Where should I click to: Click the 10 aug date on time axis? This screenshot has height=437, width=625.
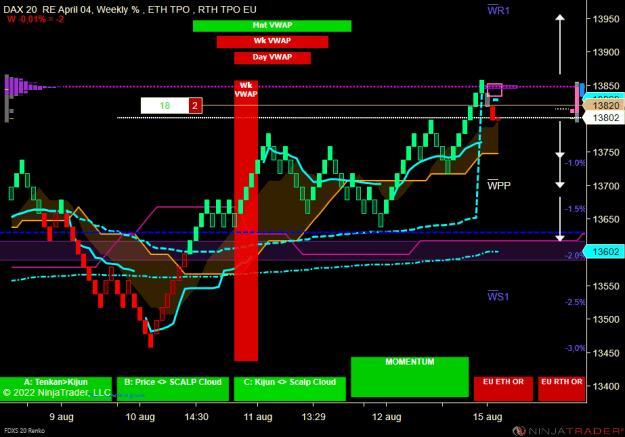click(140, 417)
